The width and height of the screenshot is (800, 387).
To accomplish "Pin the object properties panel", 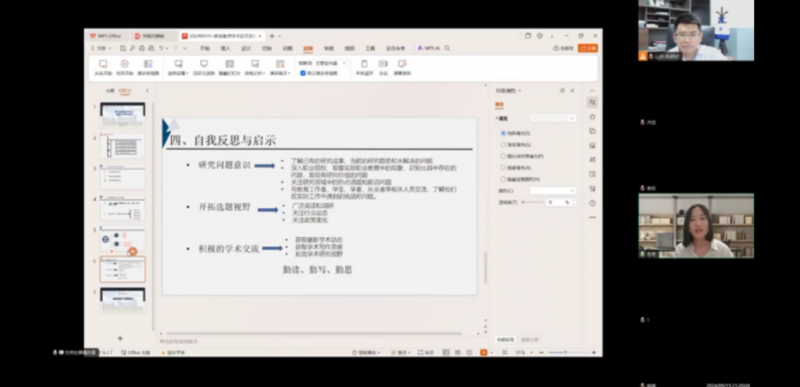I will pyautogui.click(x=562, y=90).
